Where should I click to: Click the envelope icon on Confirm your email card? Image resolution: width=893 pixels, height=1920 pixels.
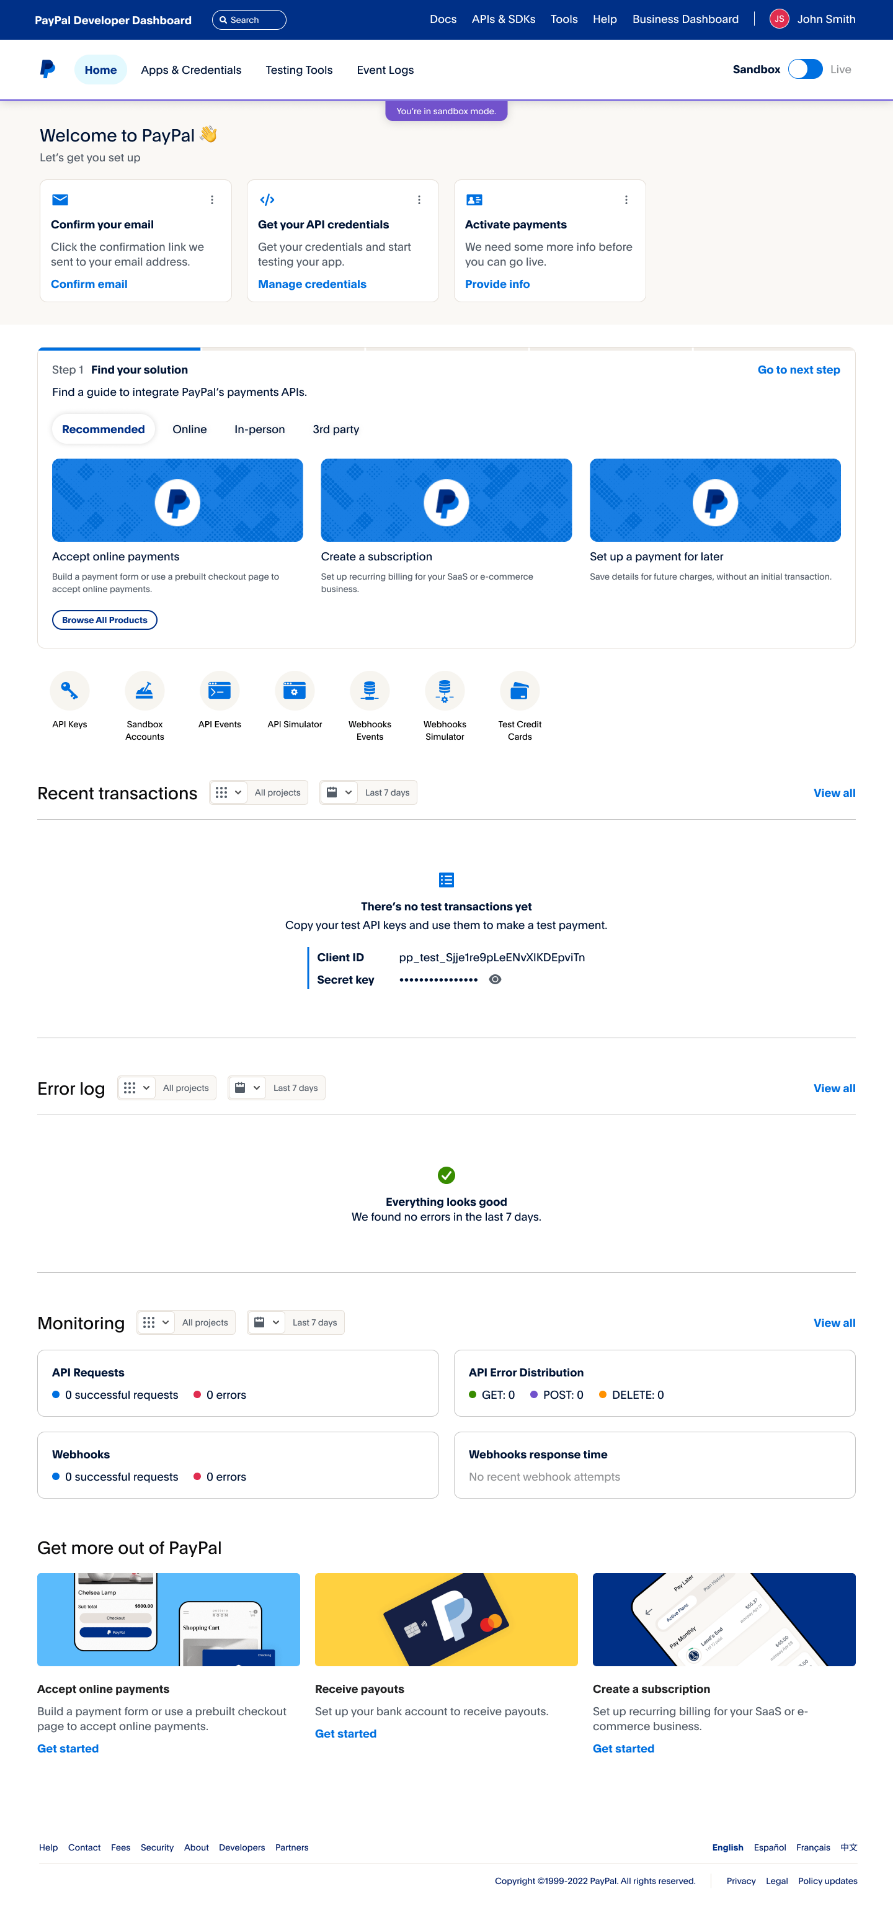60,200
